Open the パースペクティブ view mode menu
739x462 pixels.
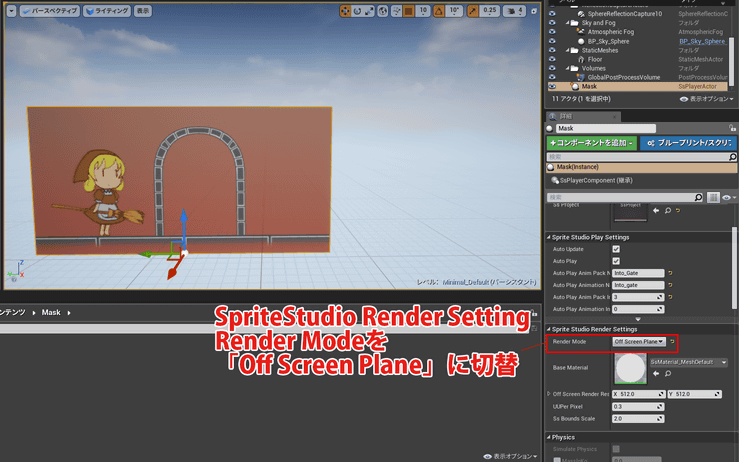point(50,10)
